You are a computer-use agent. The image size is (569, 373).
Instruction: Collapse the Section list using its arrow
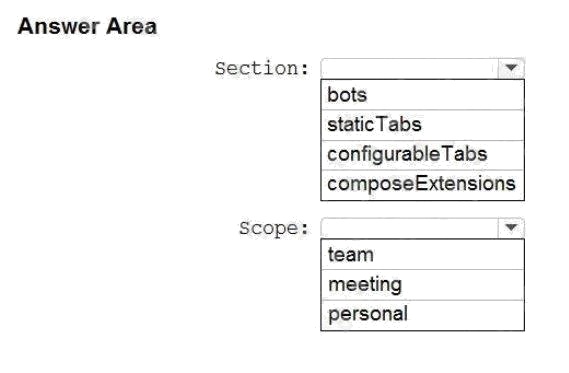pos(511,68)
